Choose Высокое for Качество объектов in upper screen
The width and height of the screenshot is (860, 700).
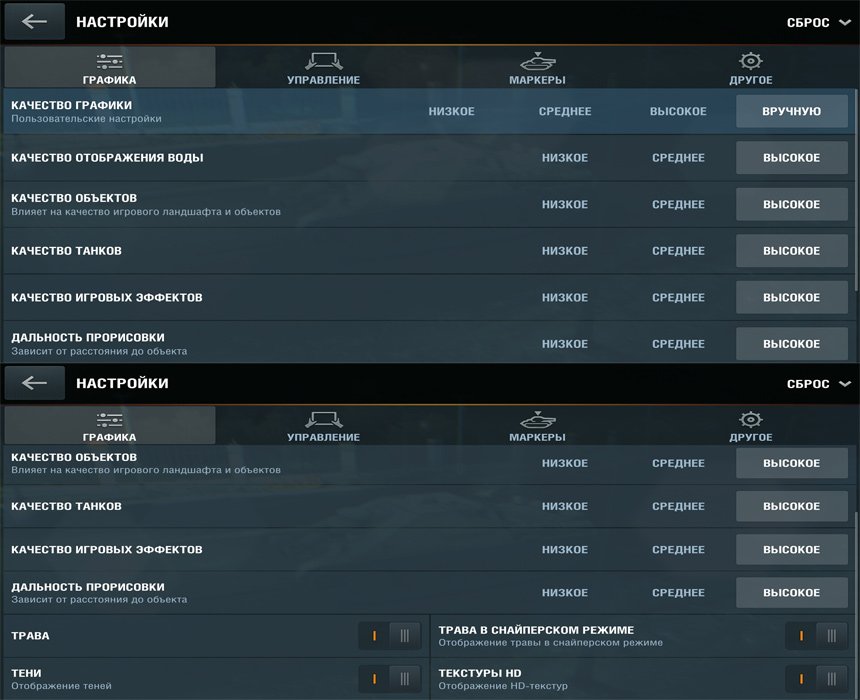791,205
